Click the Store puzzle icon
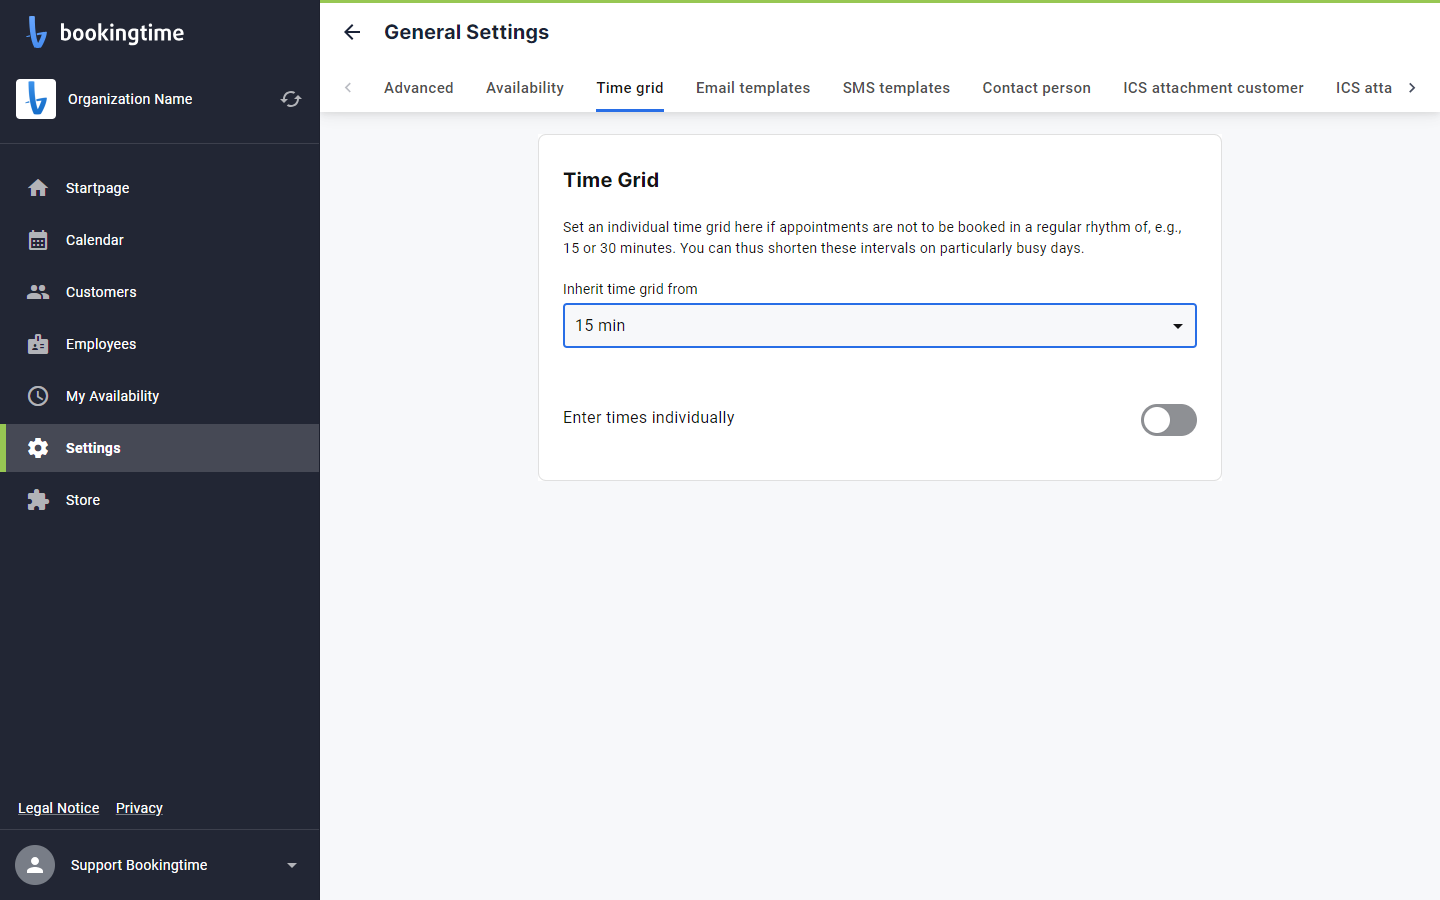 click(38, 500)
